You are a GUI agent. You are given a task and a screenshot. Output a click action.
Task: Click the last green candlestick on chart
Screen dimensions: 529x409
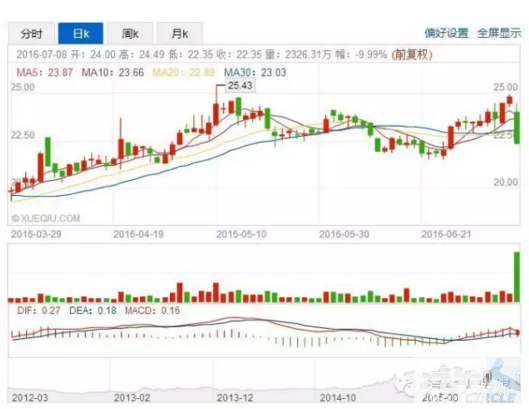pos(517,128)
